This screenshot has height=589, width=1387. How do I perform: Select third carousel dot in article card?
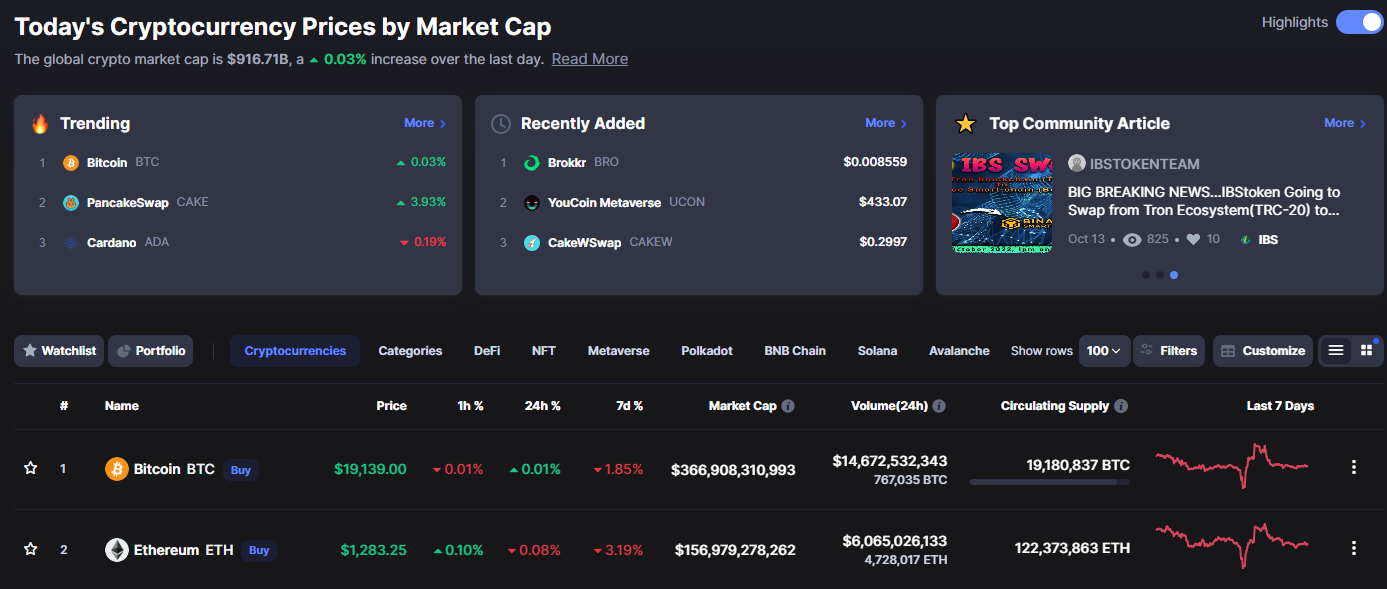1174,274
